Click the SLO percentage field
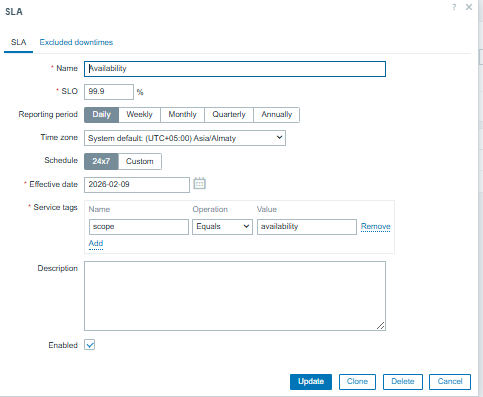This screenshot has width=483, height=397. pyautogui.click(x=109, y=92)
